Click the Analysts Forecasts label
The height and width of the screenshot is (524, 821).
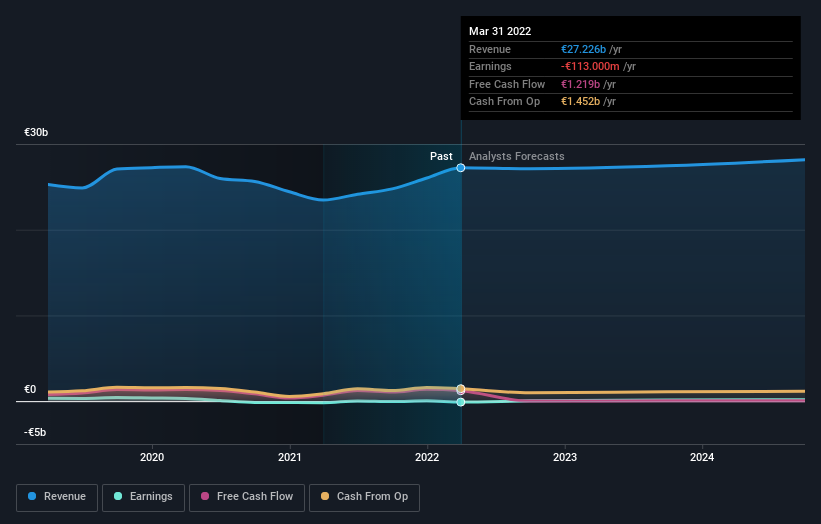tap(517, 156)
